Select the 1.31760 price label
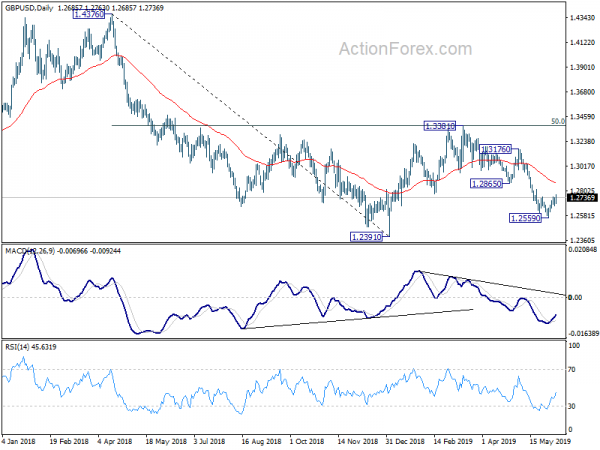Viewport: 600px width, 450px height. [x=496, y=149]
